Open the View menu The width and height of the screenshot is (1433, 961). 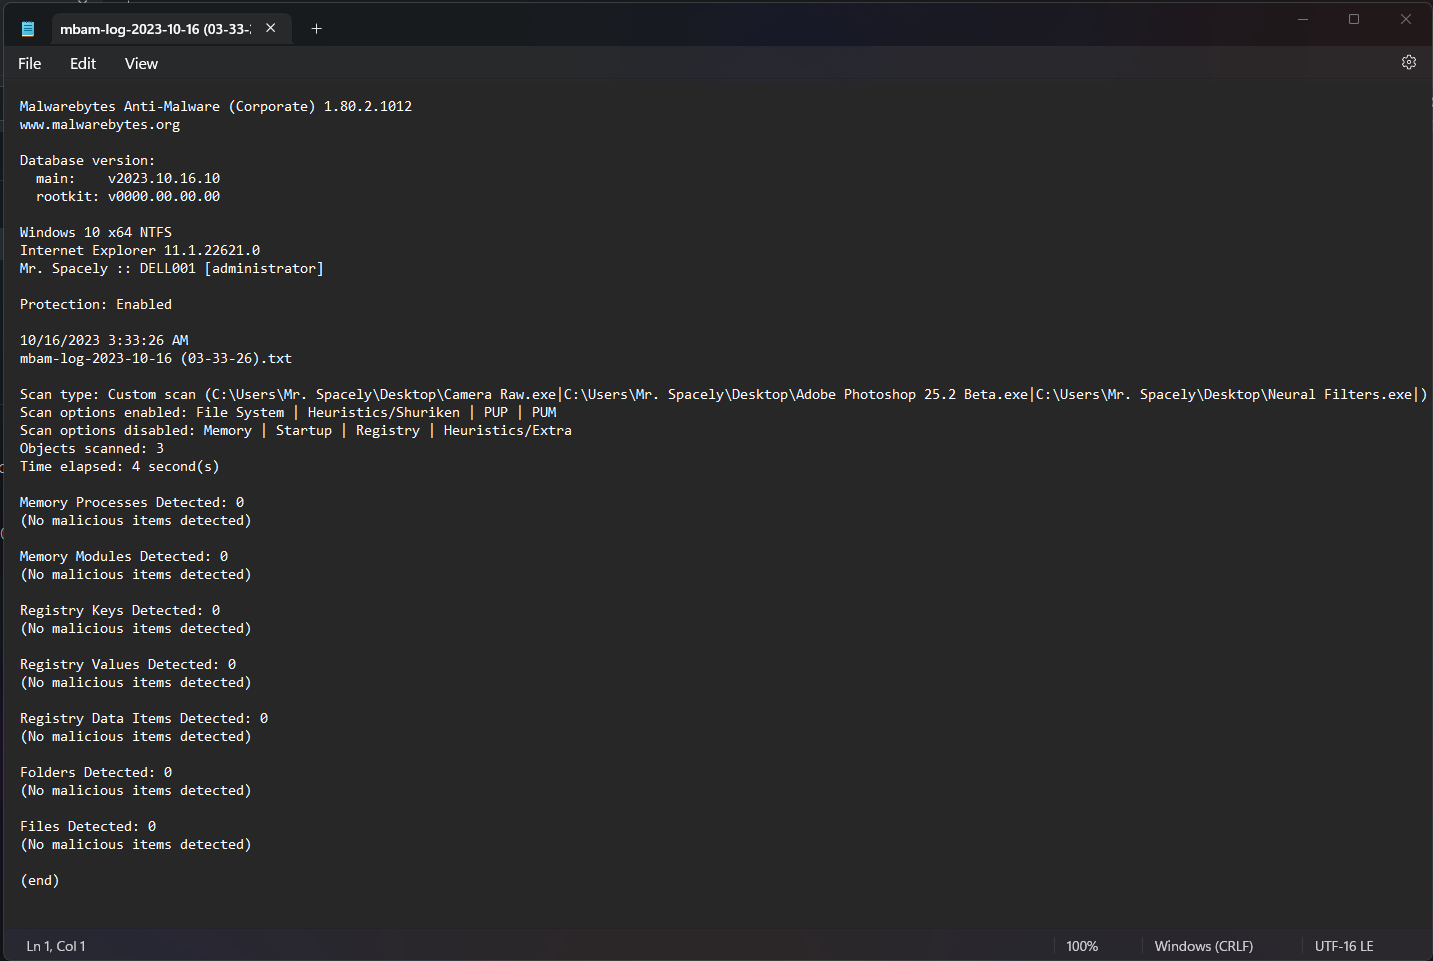pyautogui.click(x=141, y=63)
